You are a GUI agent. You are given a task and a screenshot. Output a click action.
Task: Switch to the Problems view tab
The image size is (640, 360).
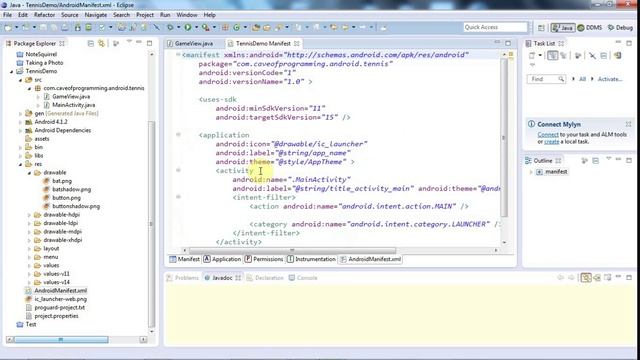[182, 278]
